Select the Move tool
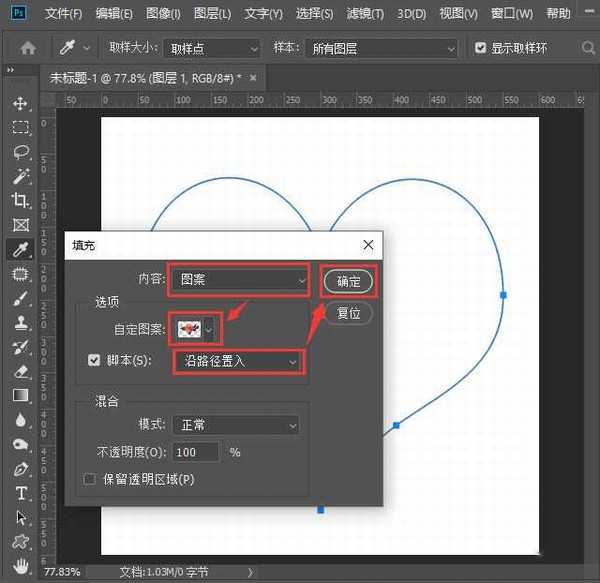 20,104
